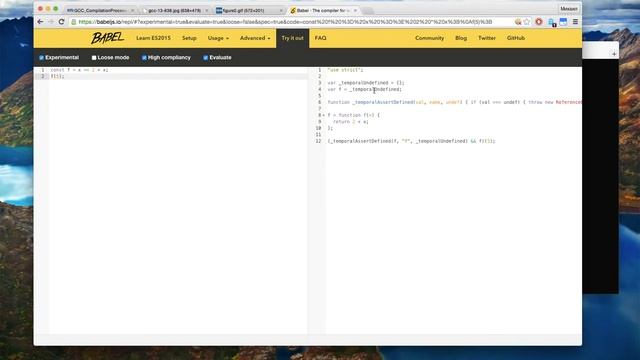The height and width of the screenshot is (360, 640).
Task: Open the Blog link
Action: point(461,38)
